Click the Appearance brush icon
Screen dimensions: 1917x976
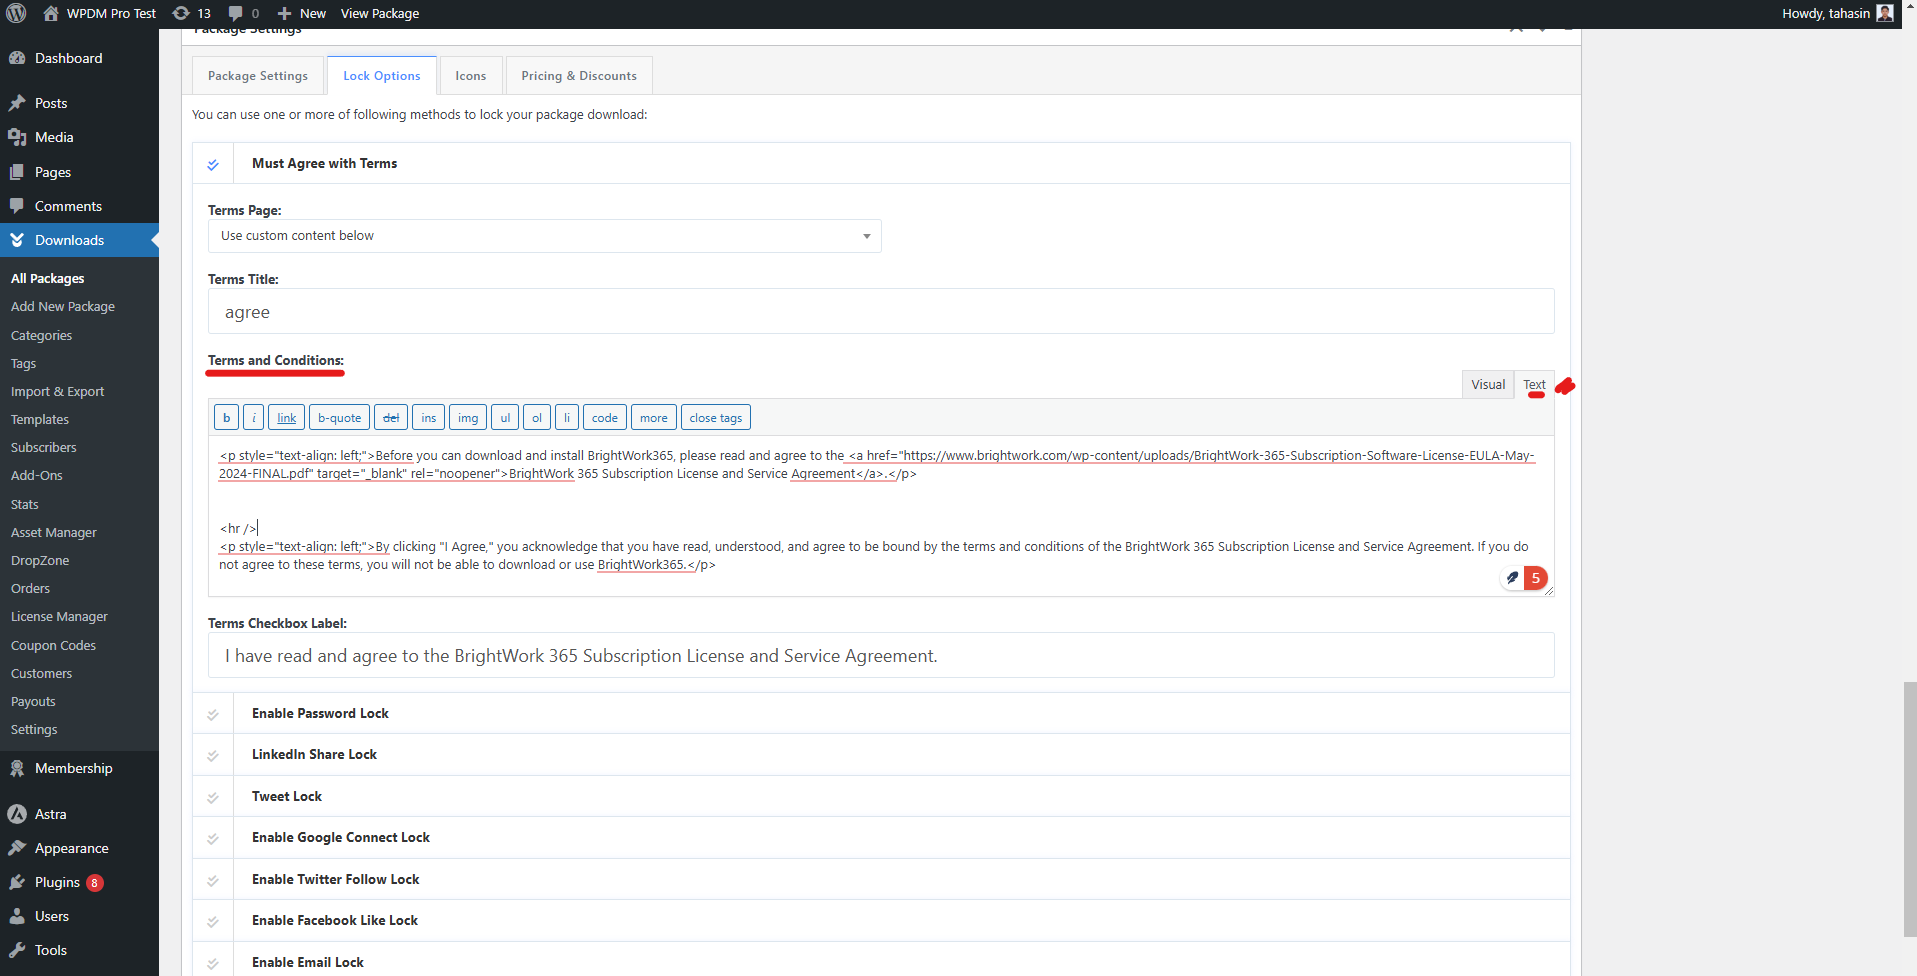(x=17, y=848)
